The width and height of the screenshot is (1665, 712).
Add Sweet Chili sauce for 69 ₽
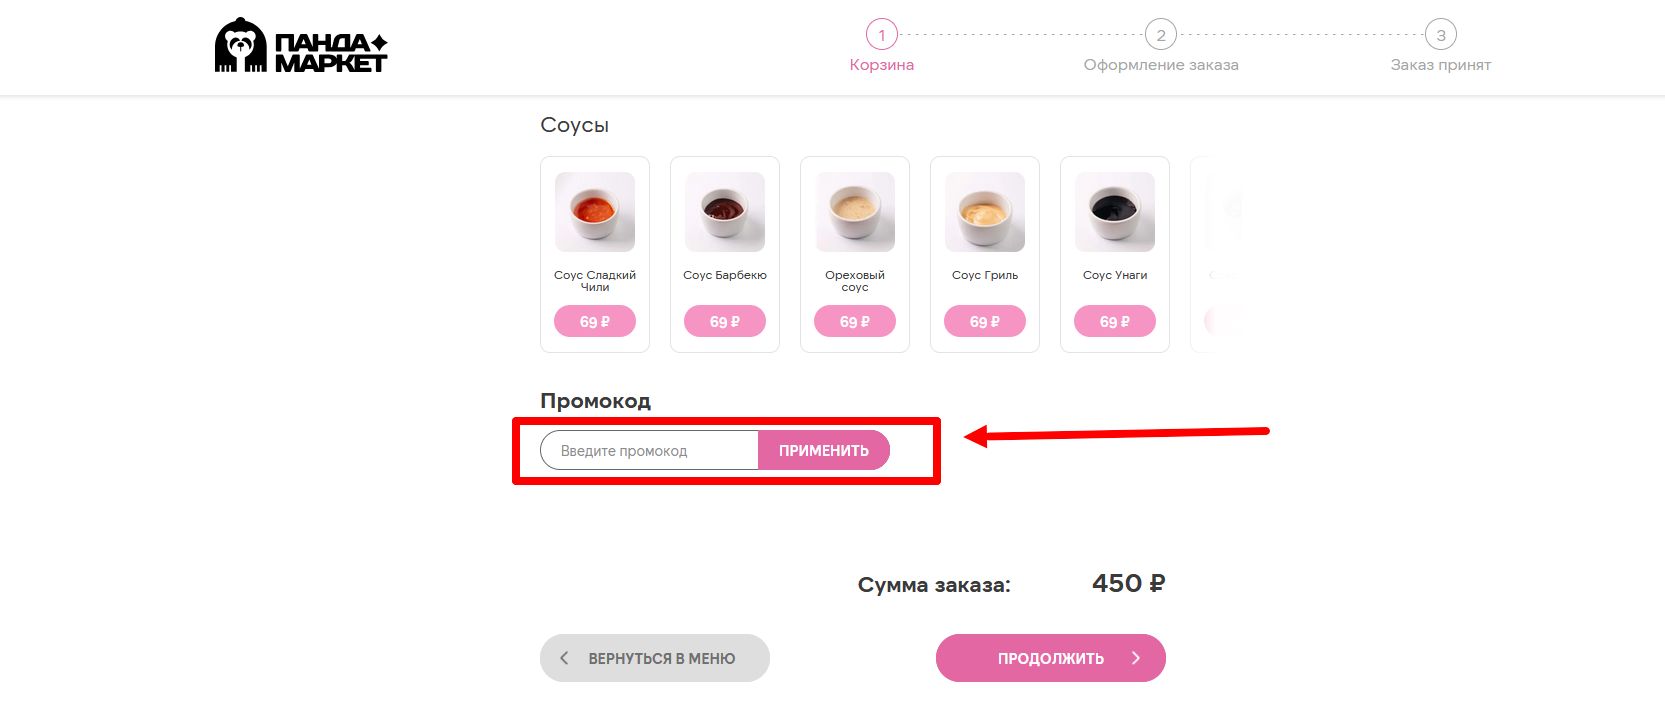click(595, 322)
